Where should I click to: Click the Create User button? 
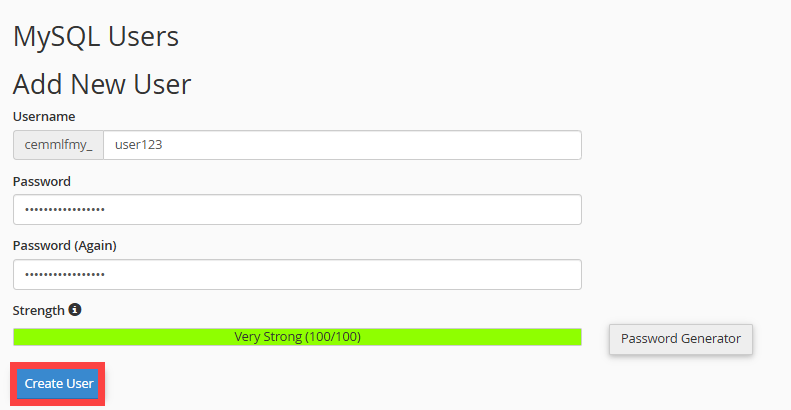(58, 384)
